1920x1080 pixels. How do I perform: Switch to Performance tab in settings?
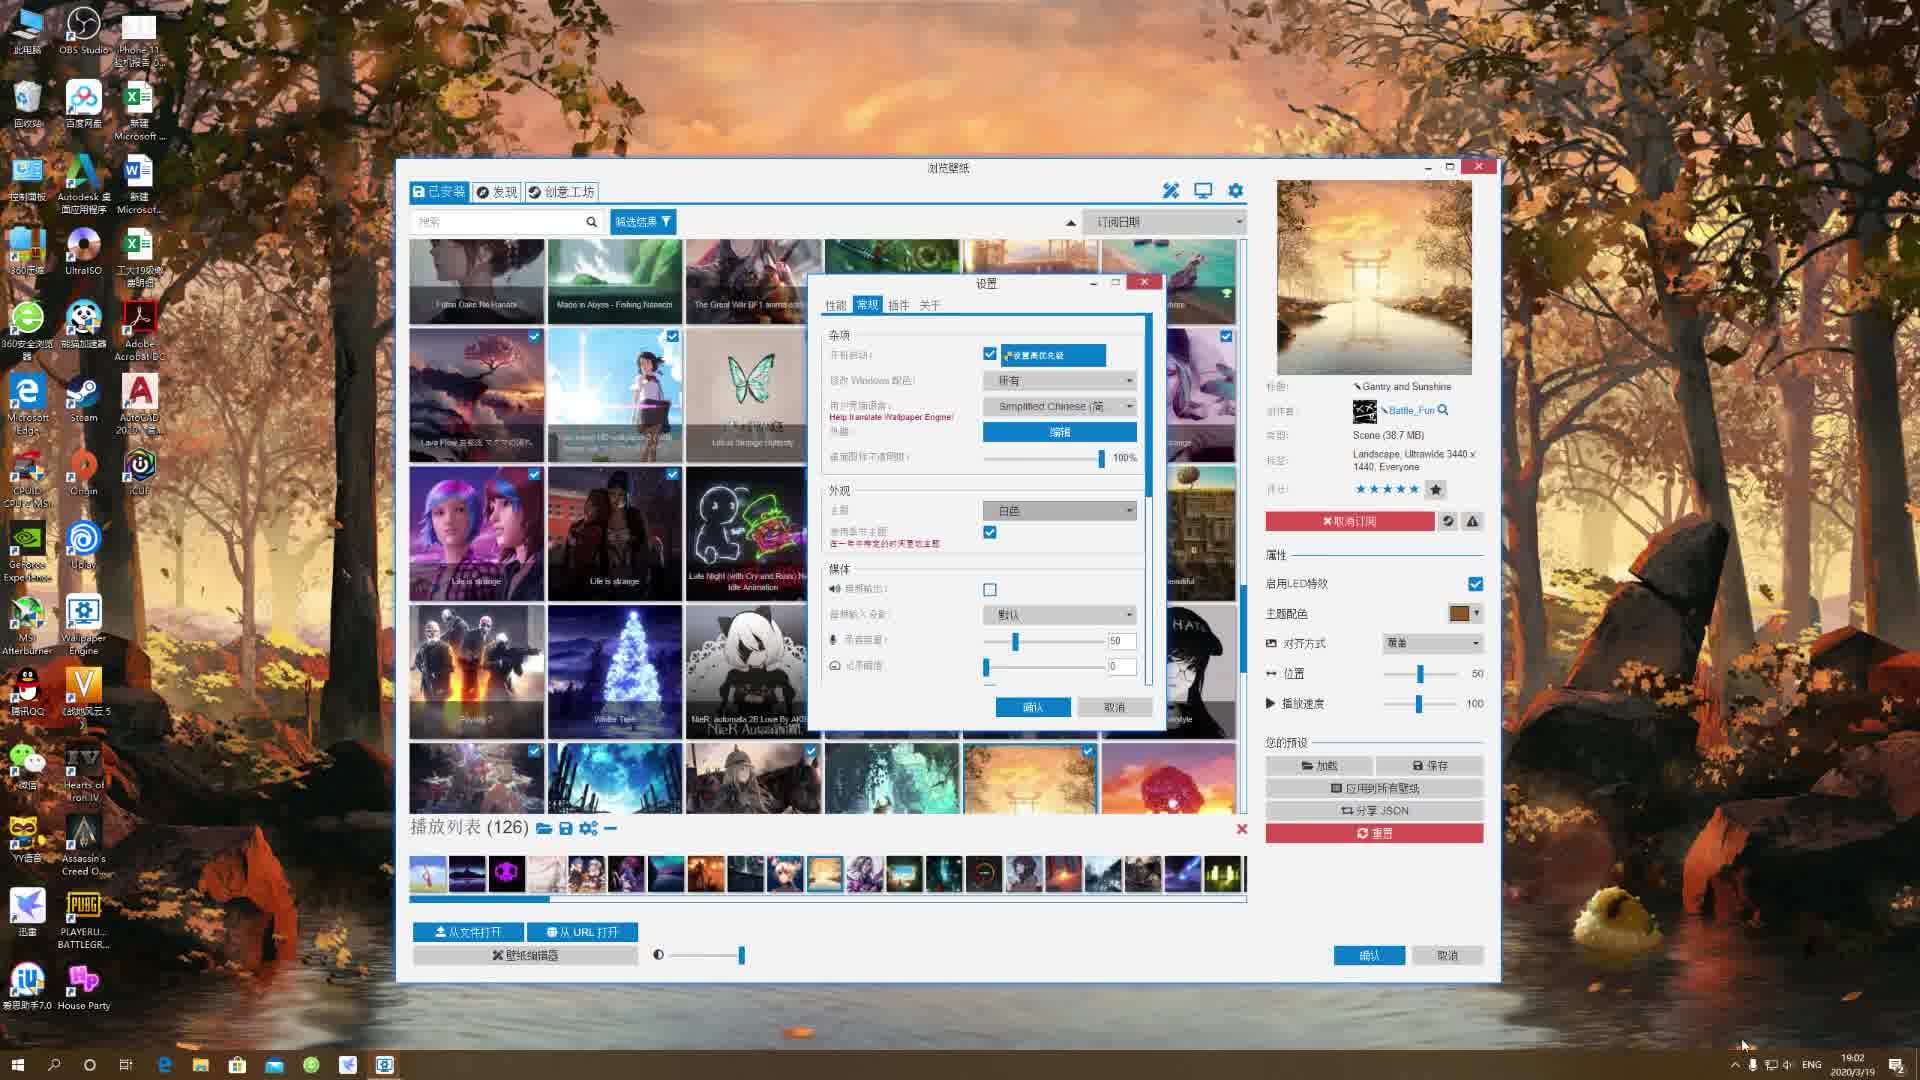(836, 305)
